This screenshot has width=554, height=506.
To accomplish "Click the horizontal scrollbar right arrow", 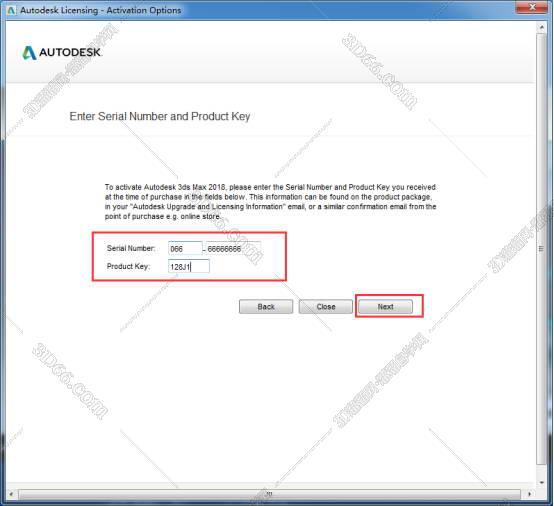I will coord(529,494).
